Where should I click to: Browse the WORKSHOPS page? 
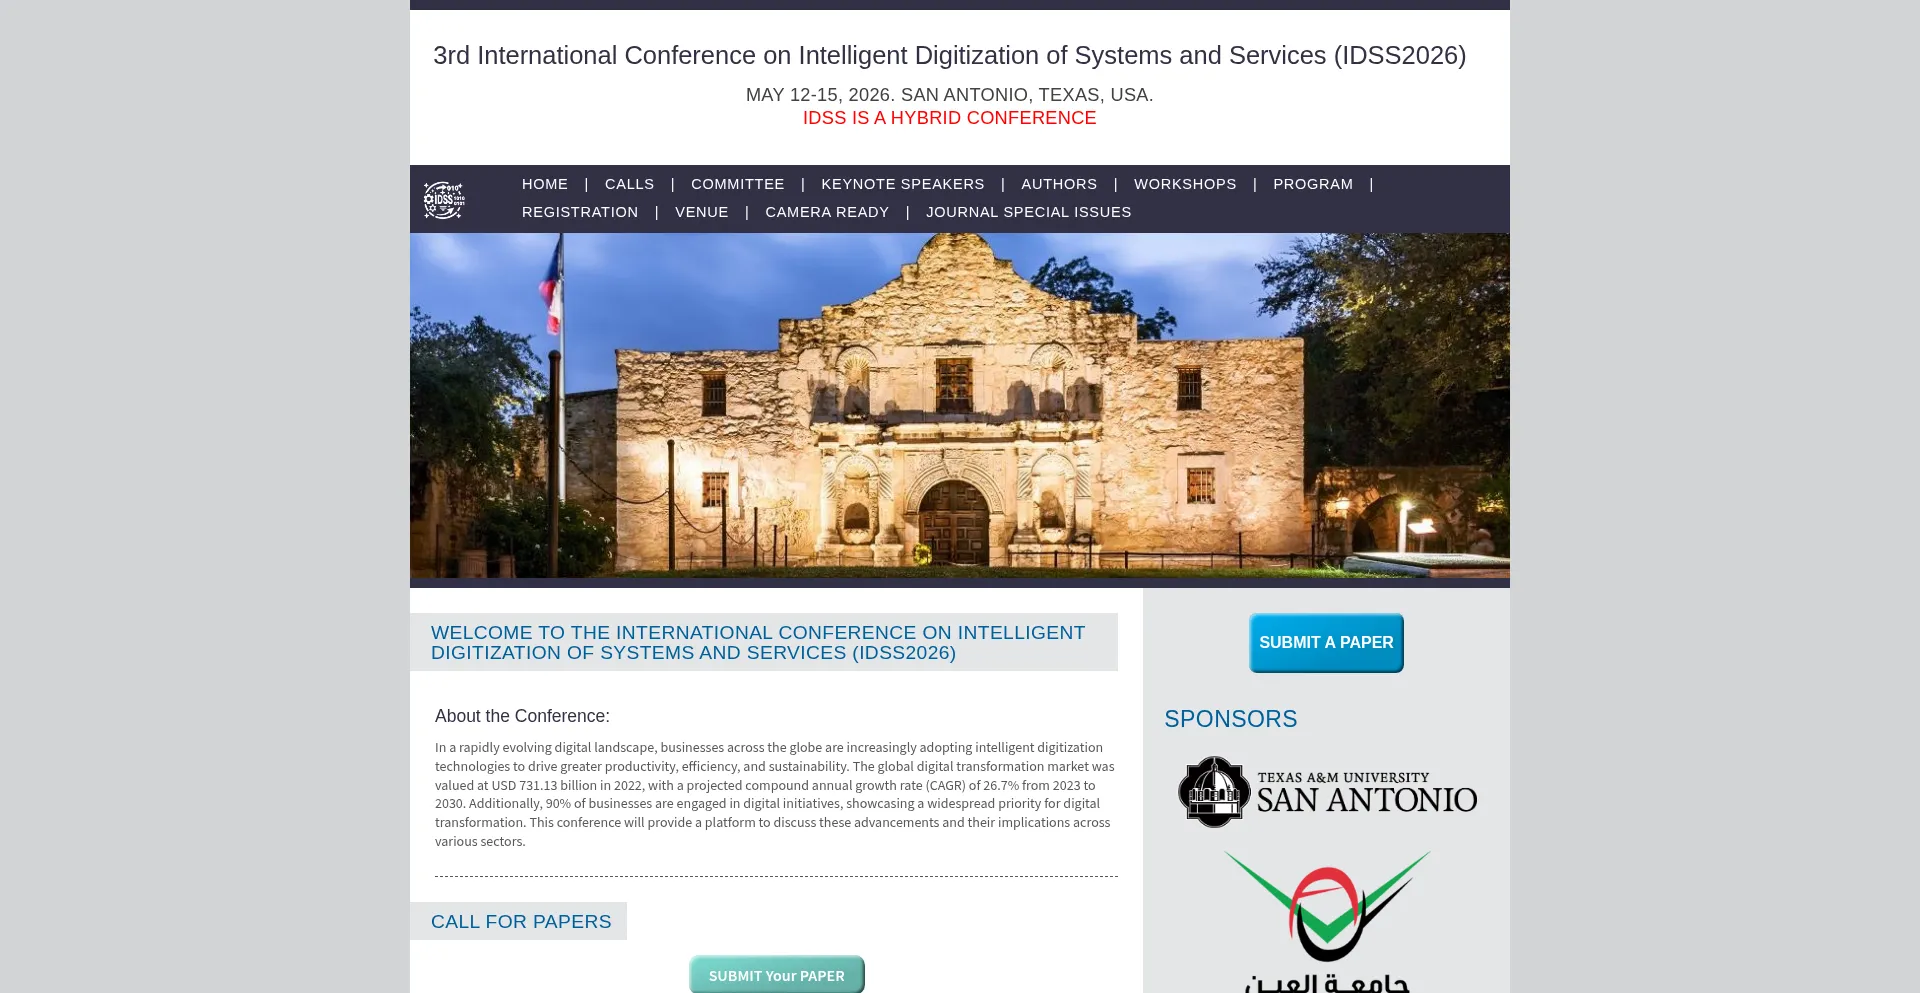click(x=1185, y=184)
